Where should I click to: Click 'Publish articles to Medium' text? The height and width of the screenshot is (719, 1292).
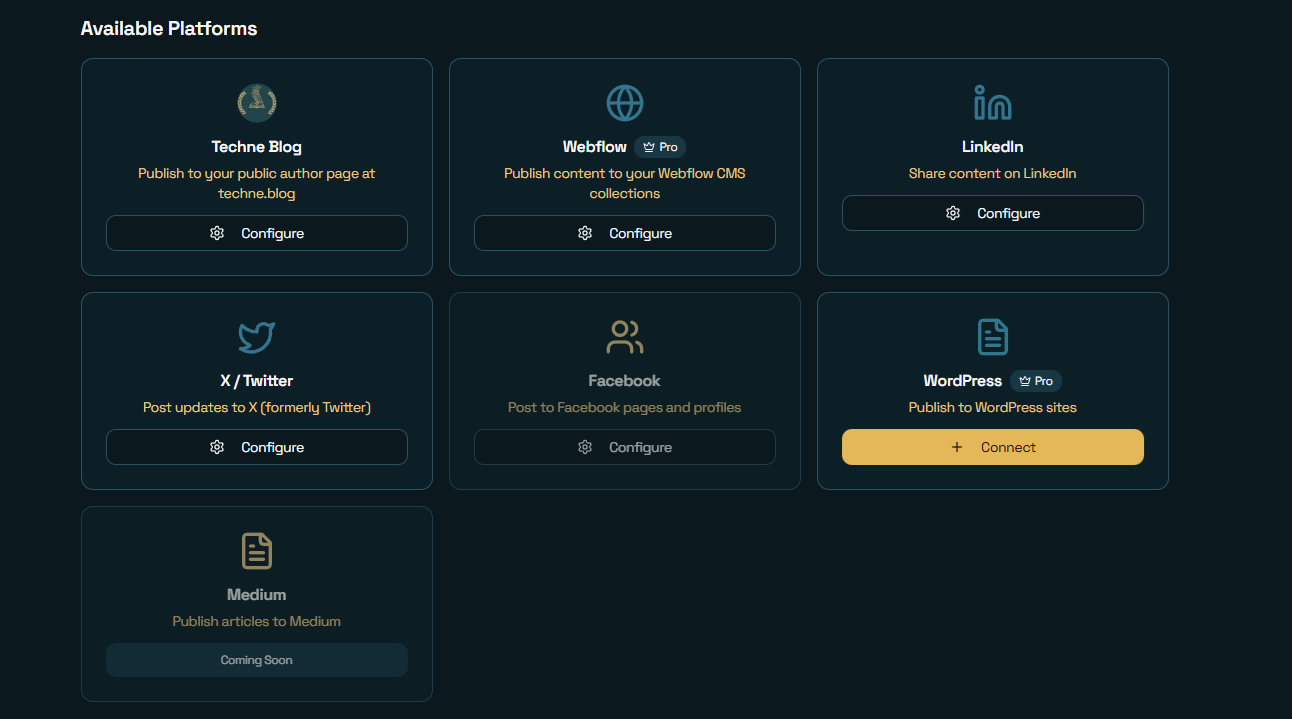pyautogui.click(x=257, y=621)
